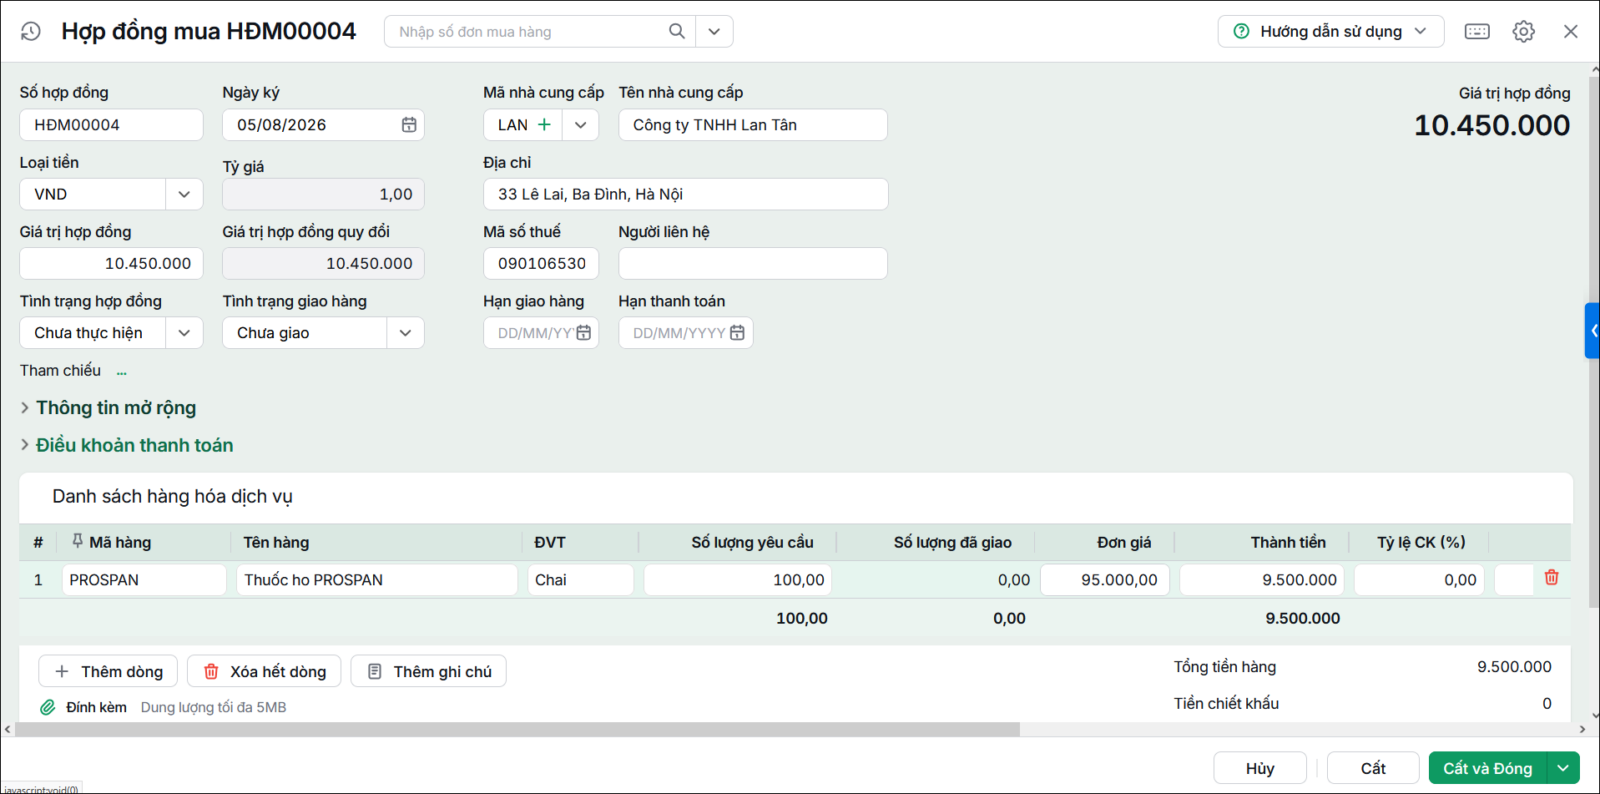Add new supplier with green plus icon
The width and height of the screenshot is (1600, 794).
[544, 125]
